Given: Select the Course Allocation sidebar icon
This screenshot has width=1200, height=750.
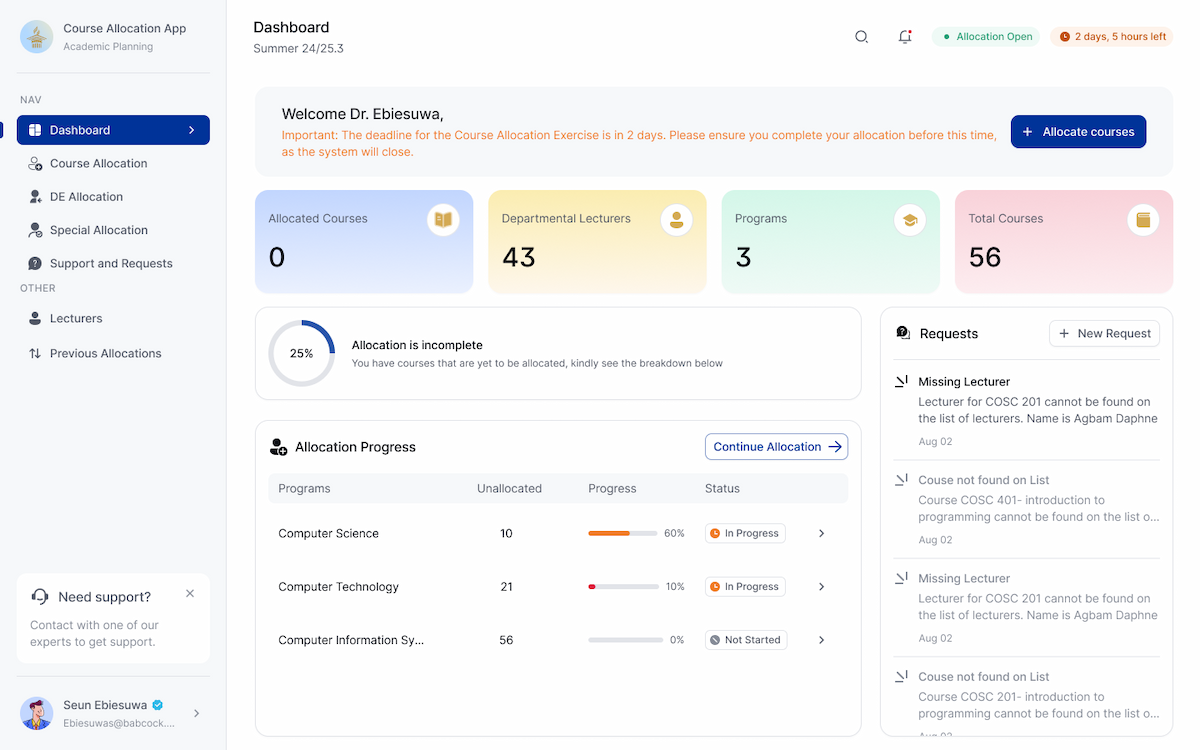Looking at the screenshot, I should click(x=34, y=163).
